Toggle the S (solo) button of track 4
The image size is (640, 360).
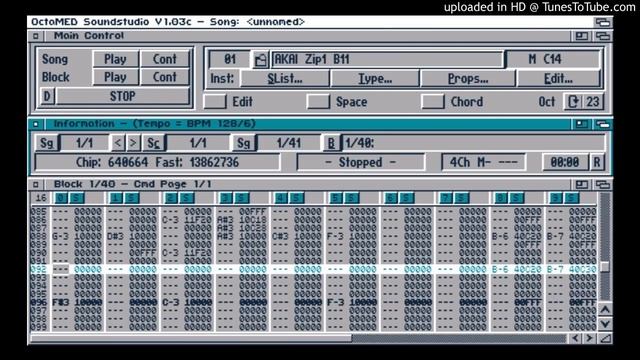point(296,198)
